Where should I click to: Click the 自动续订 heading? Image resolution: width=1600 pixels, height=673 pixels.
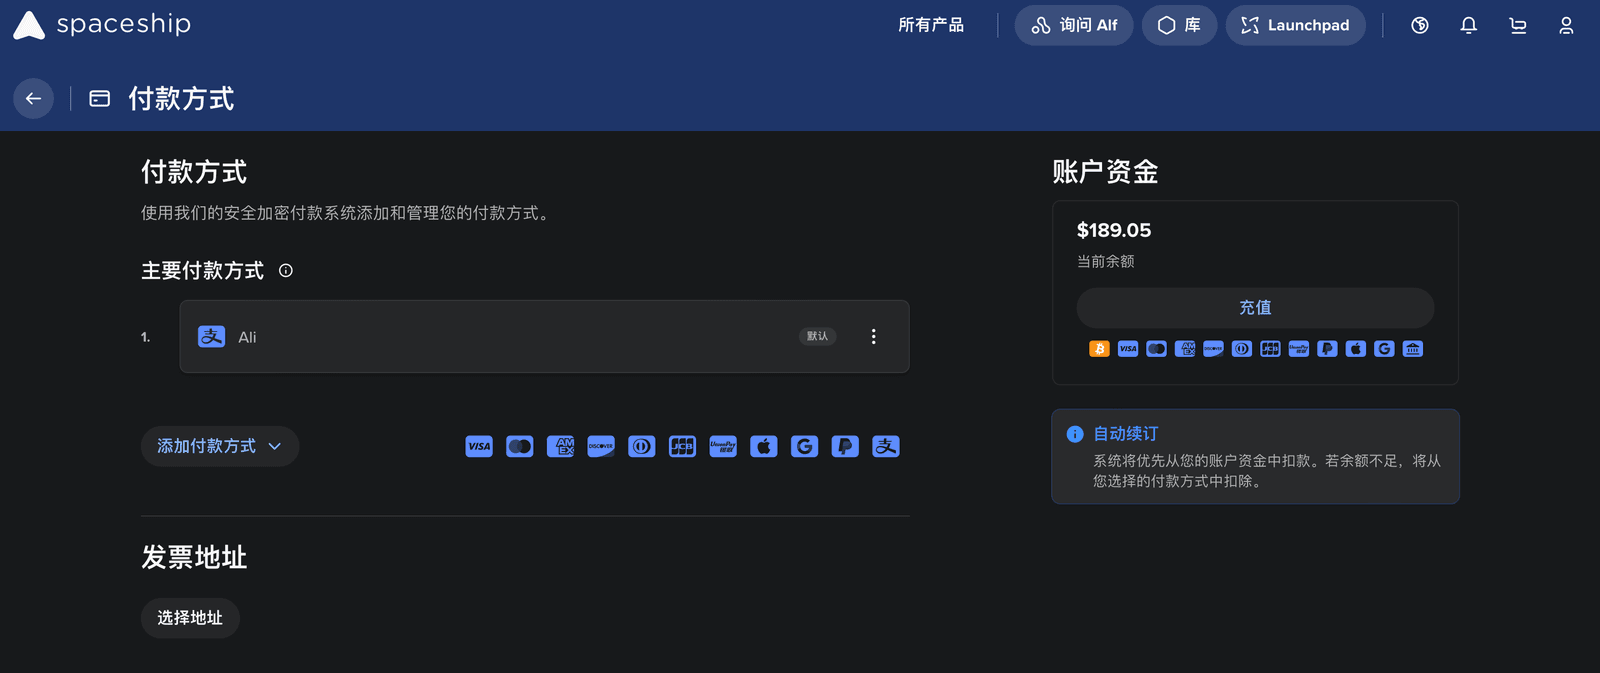(1126, 434)
